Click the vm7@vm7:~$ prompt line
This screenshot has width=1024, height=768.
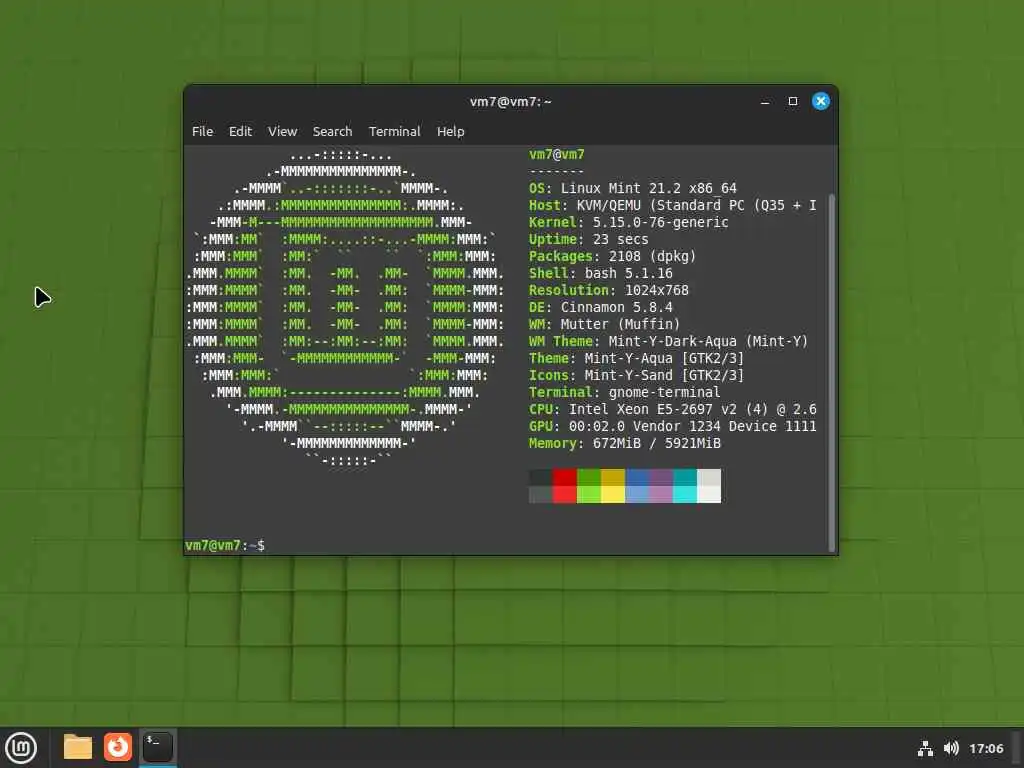225,545
